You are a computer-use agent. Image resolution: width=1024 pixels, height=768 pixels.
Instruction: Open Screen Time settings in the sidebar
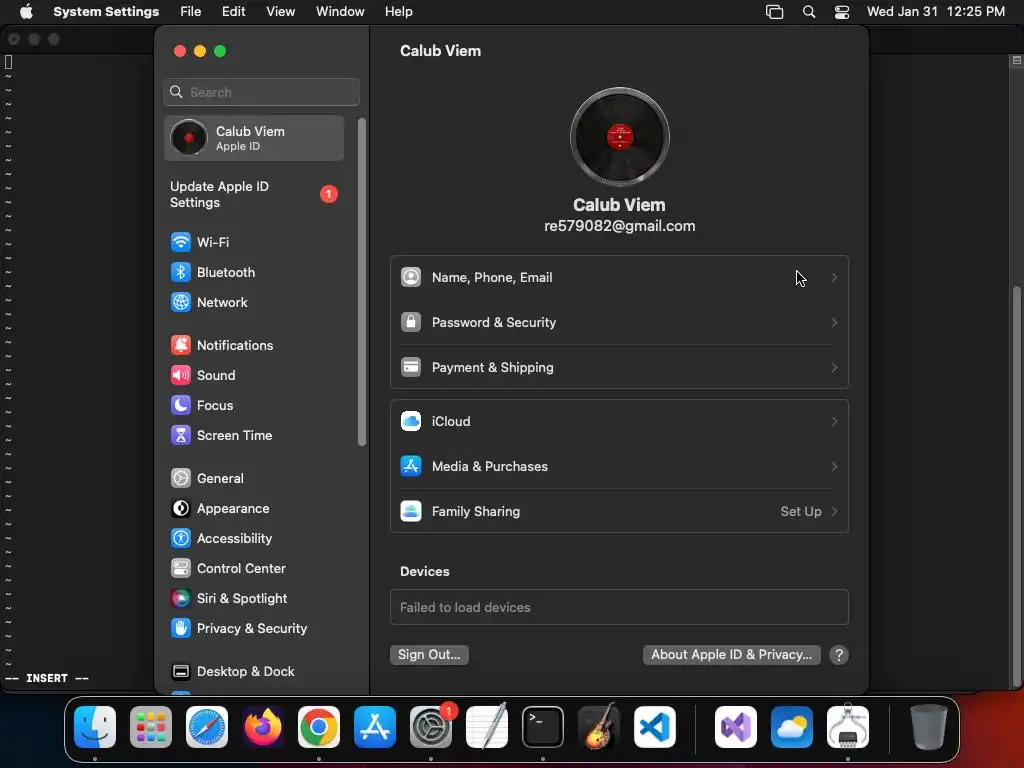[255, 436]
